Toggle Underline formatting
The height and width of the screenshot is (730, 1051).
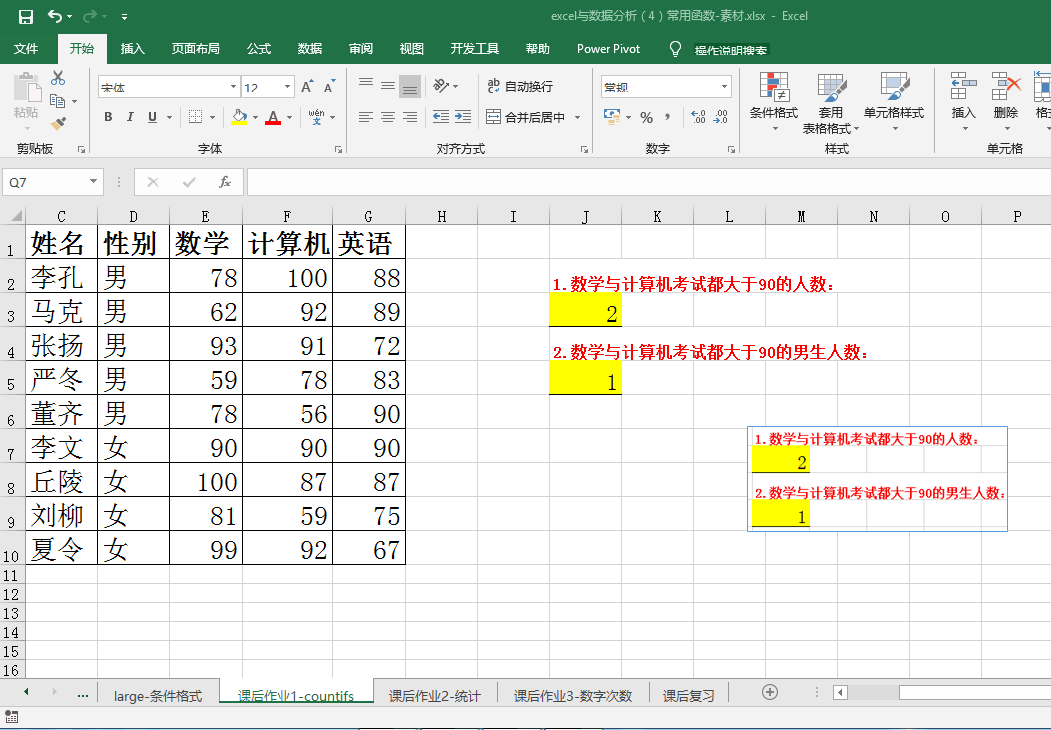(x=152, y=117)
